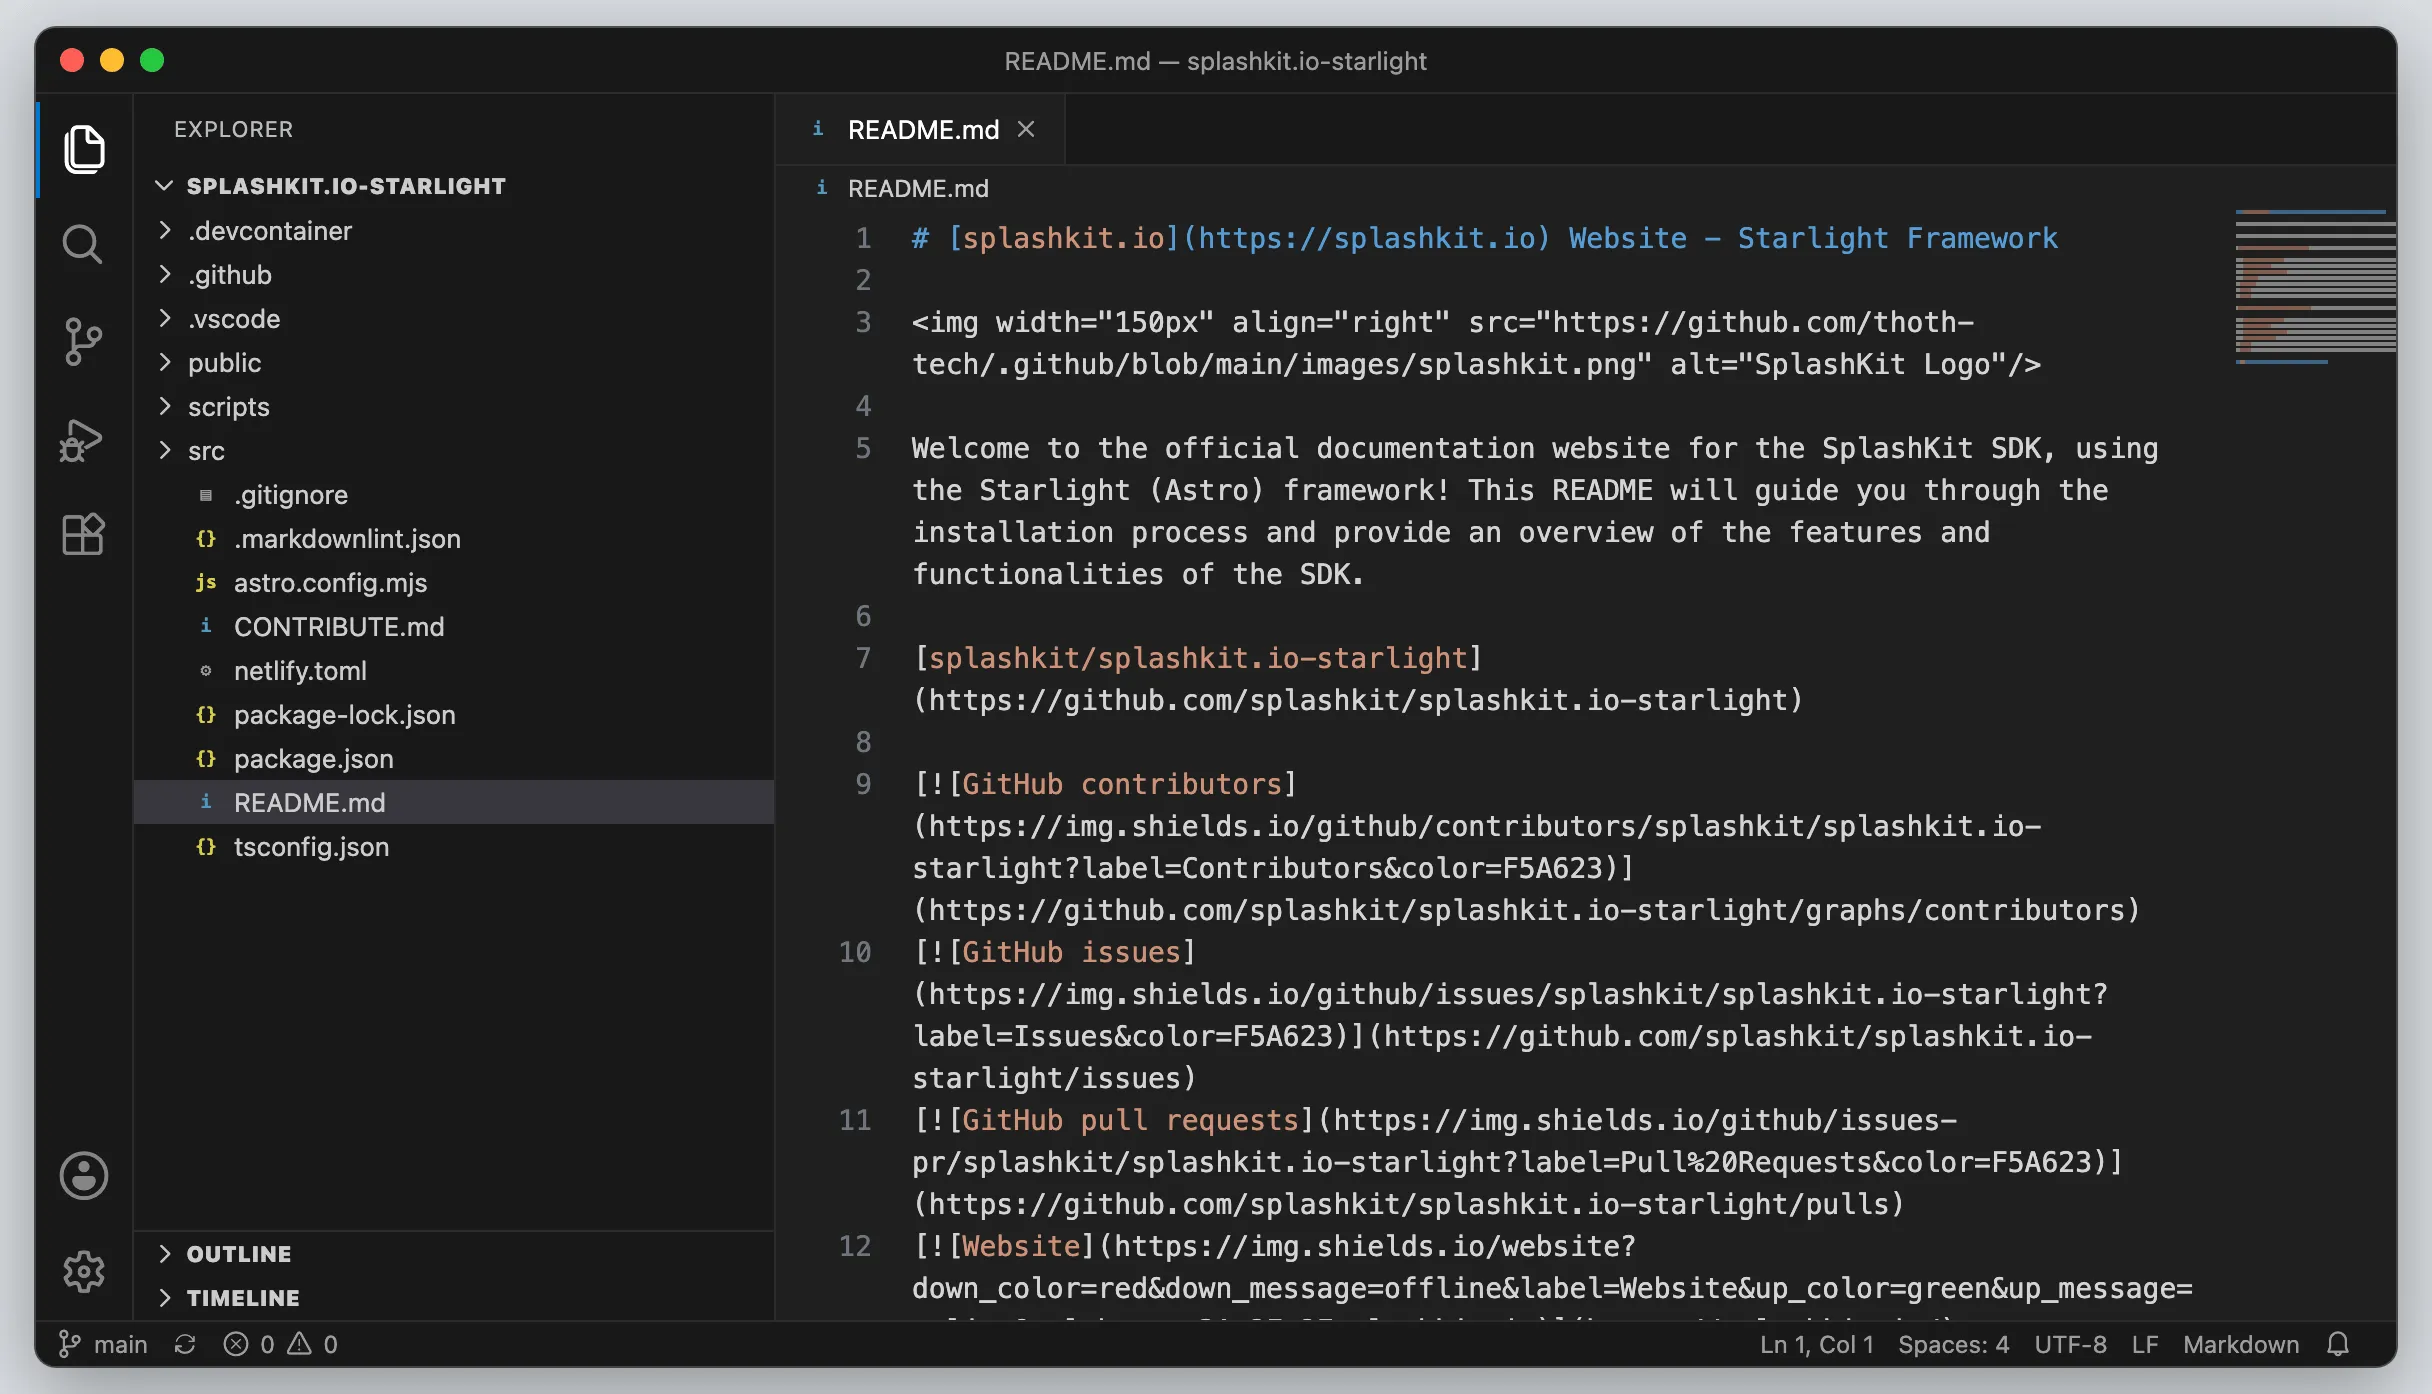Open the Explorer view in activity bar
This screenshot has width=2432, height=1394.
click(84, 149)
